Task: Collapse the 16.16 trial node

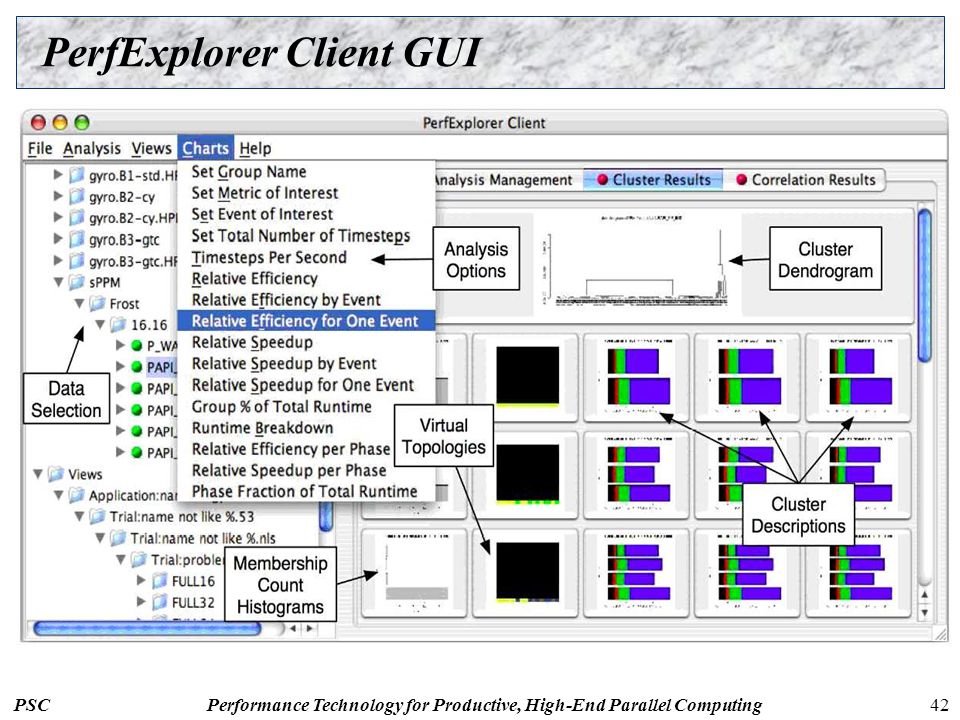Action: pos(100,324)
